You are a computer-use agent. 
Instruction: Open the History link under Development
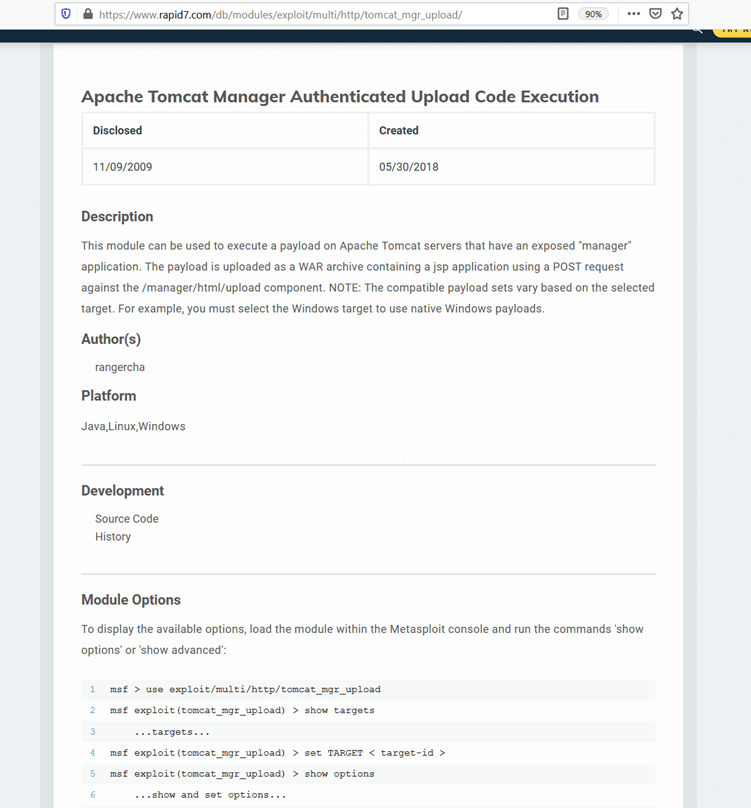113,537
